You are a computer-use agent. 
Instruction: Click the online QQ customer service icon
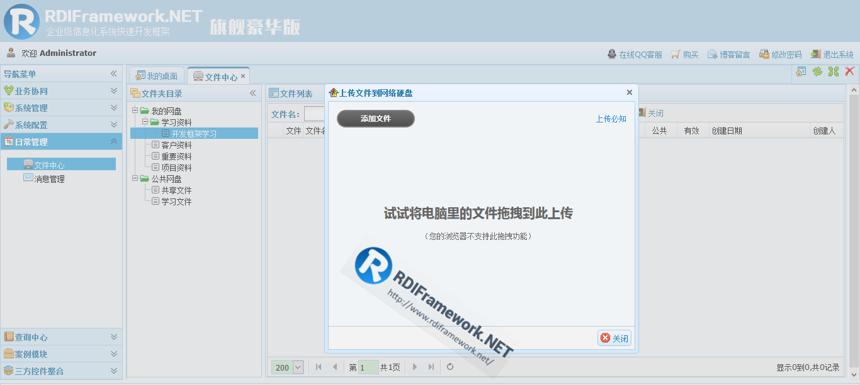(x=612, y=54)
